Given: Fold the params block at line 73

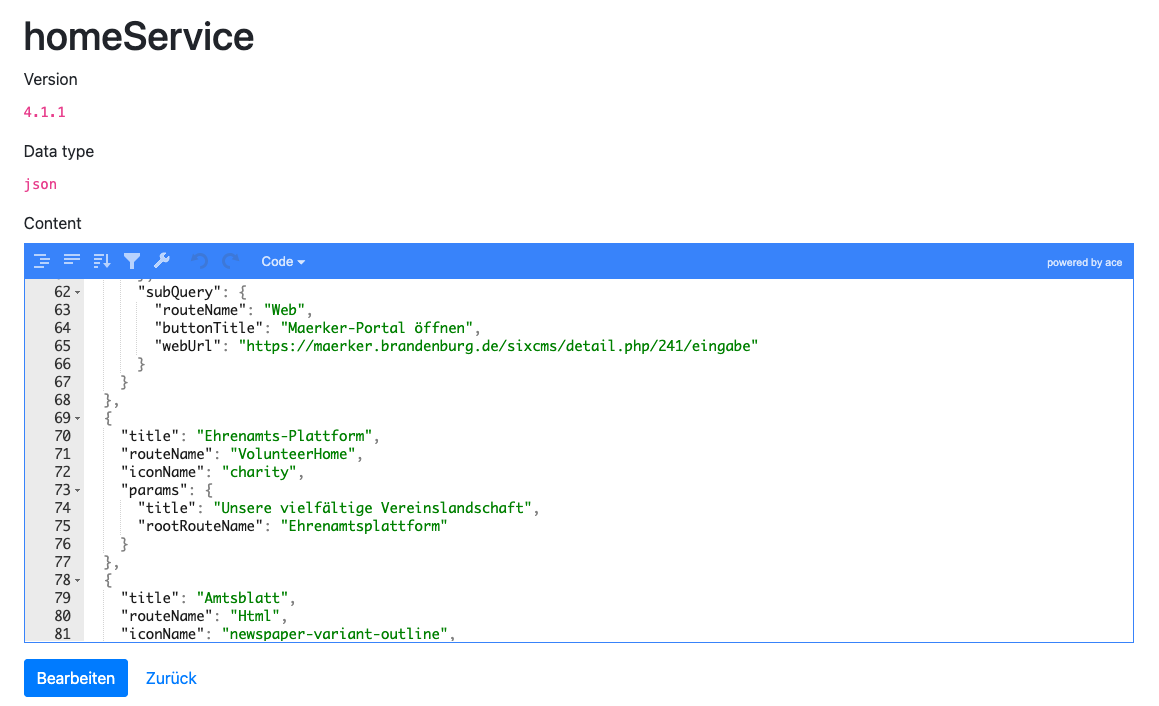Looking at the screenshot, I should point(78,490).
